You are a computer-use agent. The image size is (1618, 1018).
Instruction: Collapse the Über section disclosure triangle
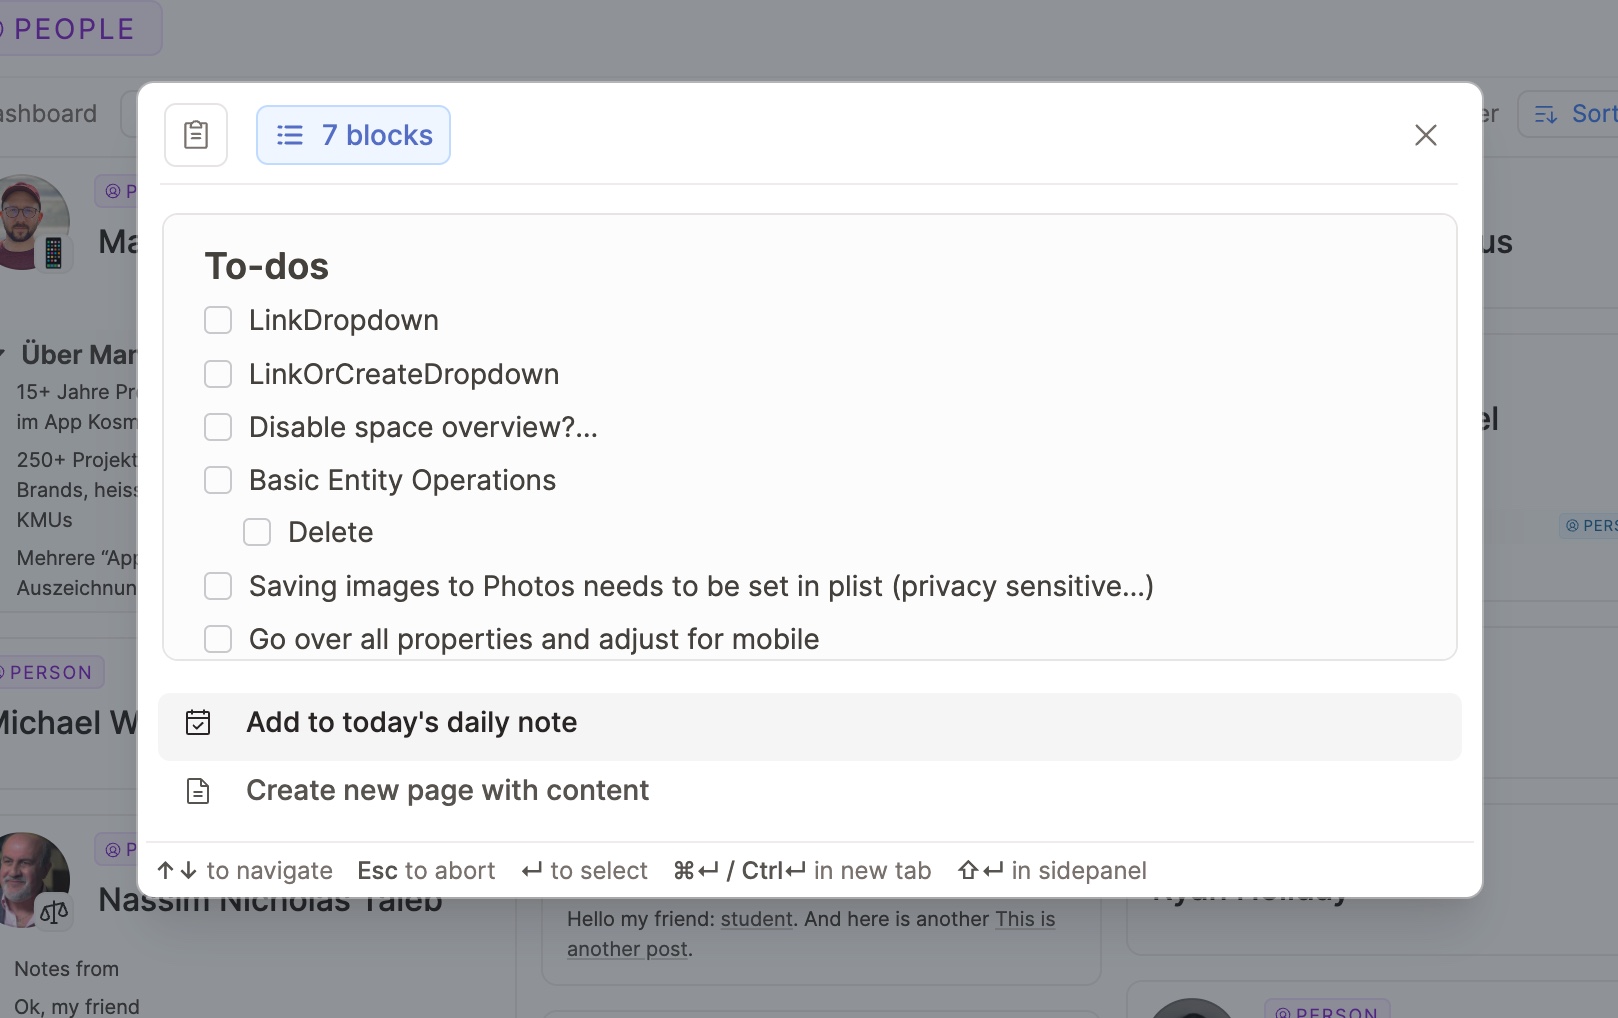3,354
